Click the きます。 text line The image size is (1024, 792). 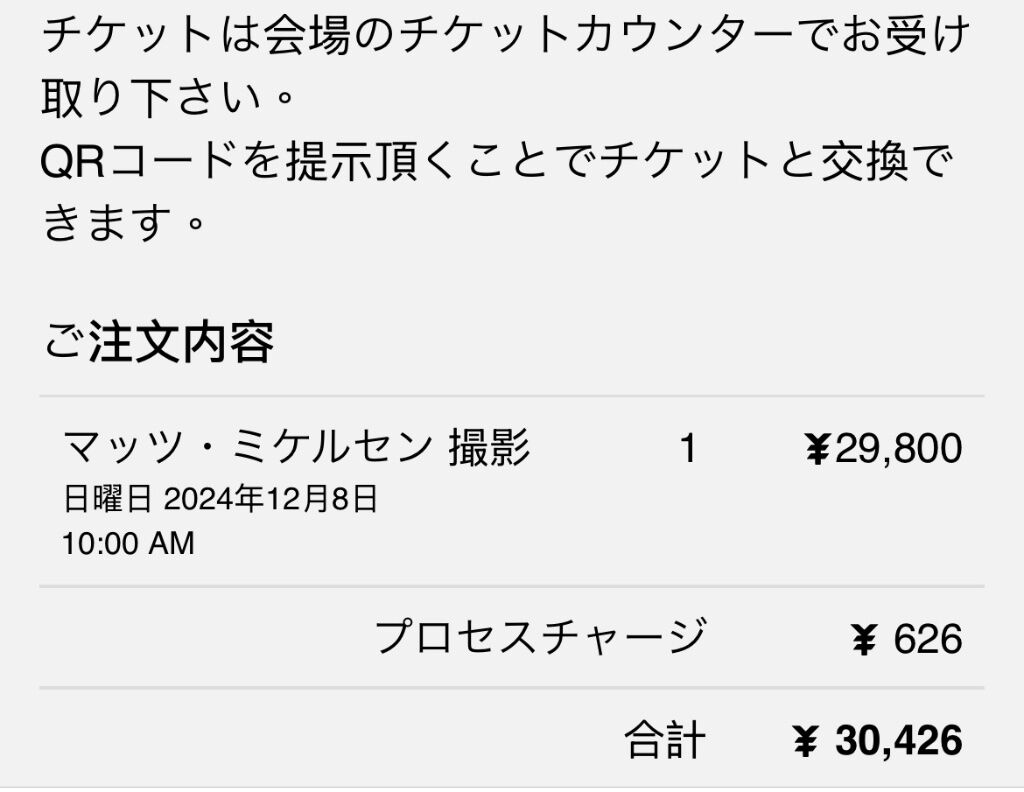tap(123, 223)
